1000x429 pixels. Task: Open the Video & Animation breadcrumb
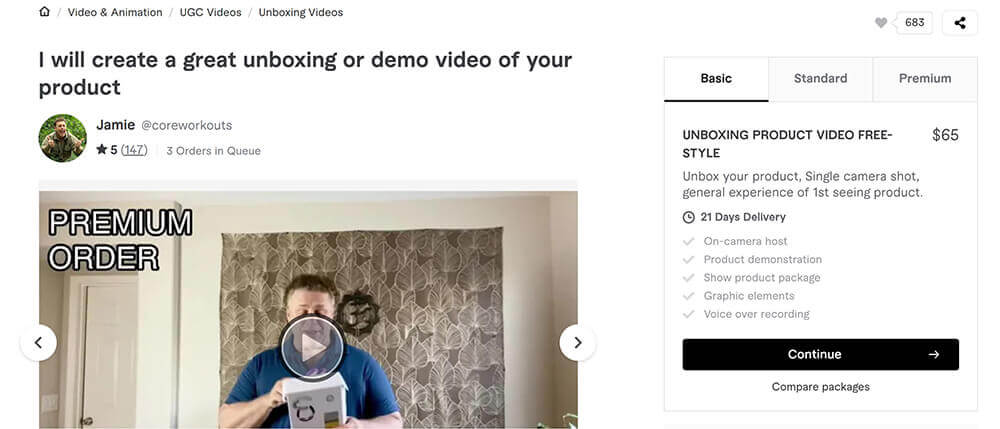115,12
